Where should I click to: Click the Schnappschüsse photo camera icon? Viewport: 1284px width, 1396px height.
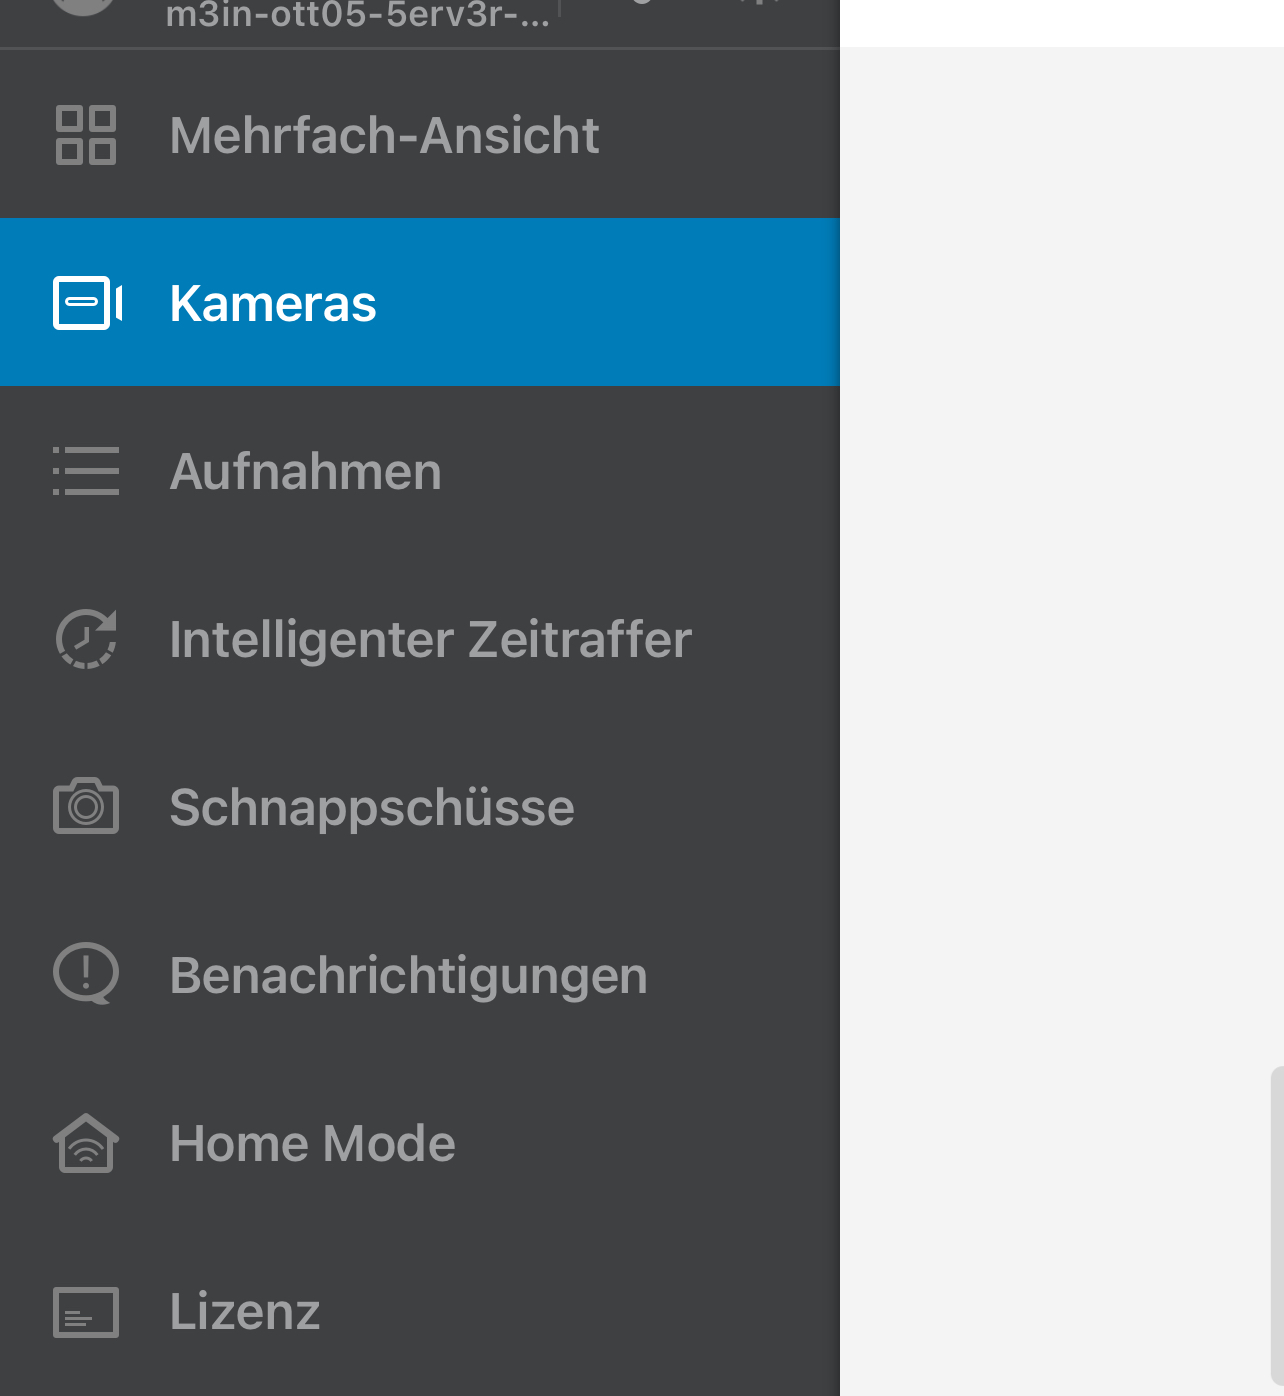(86, 806)
